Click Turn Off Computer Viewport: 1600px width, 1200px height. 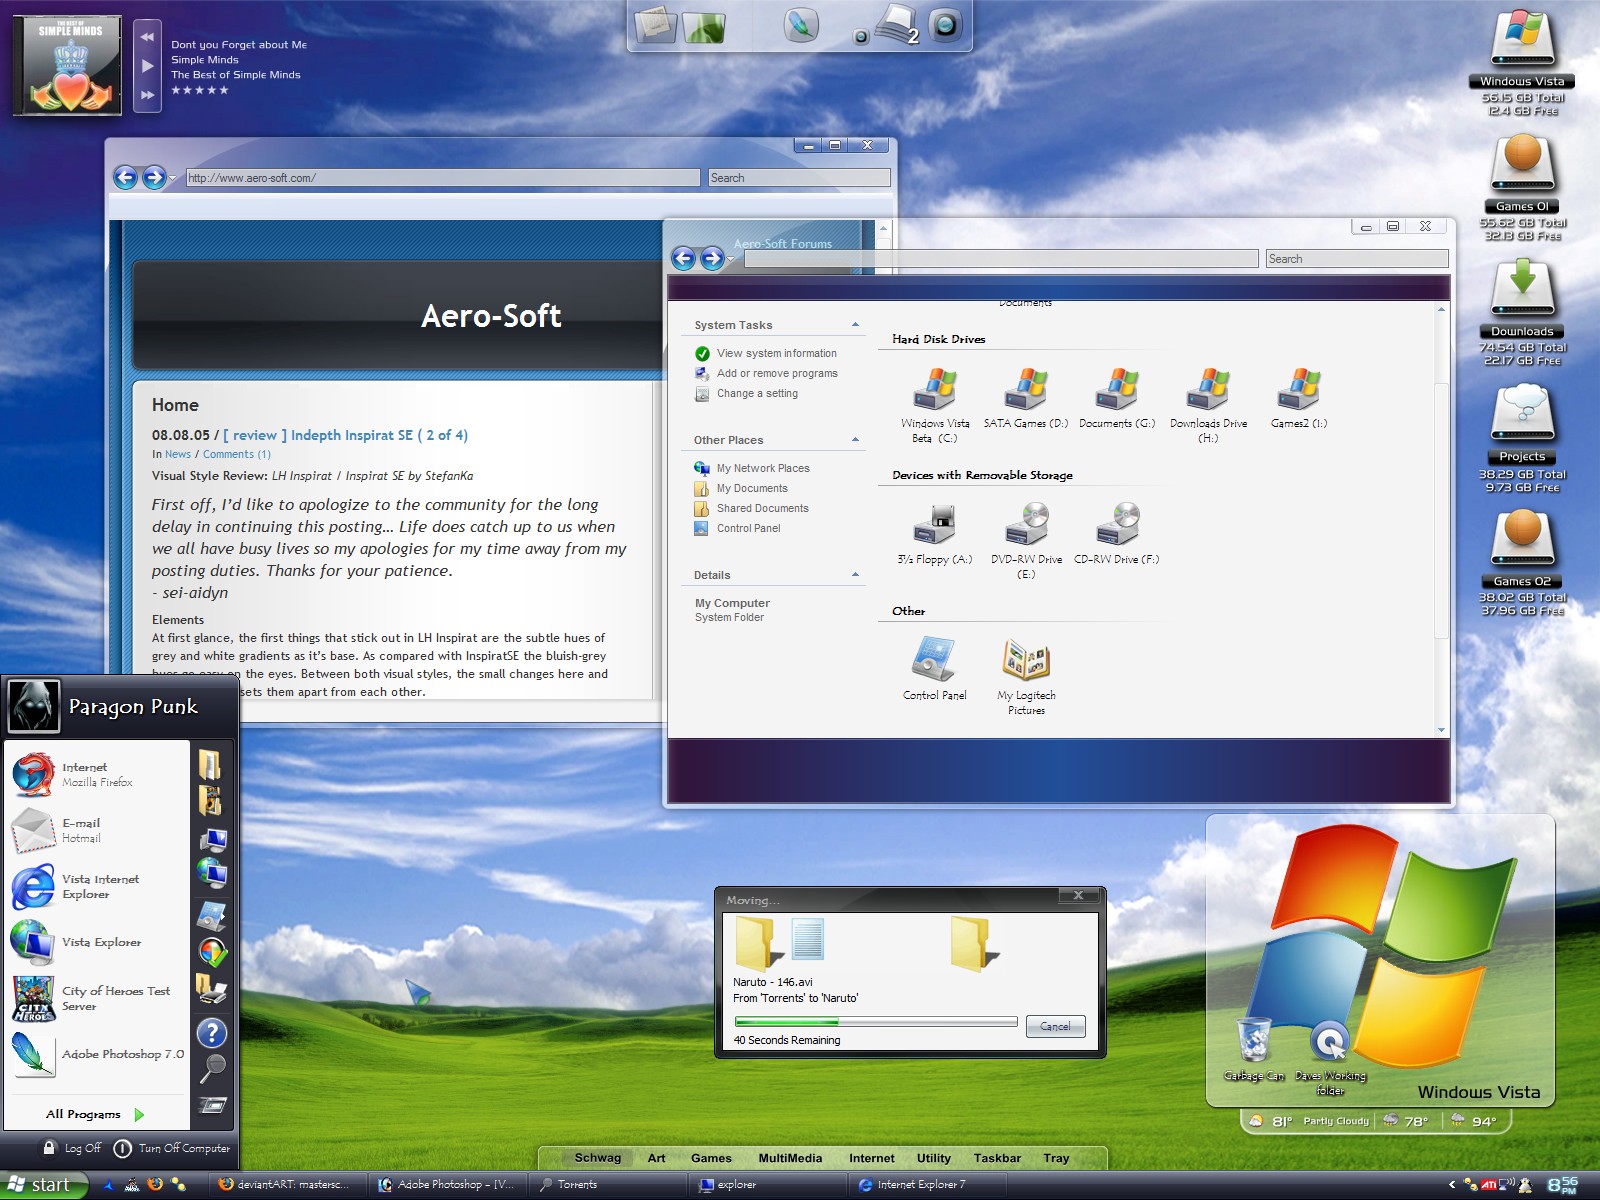tap(172, 1148)
